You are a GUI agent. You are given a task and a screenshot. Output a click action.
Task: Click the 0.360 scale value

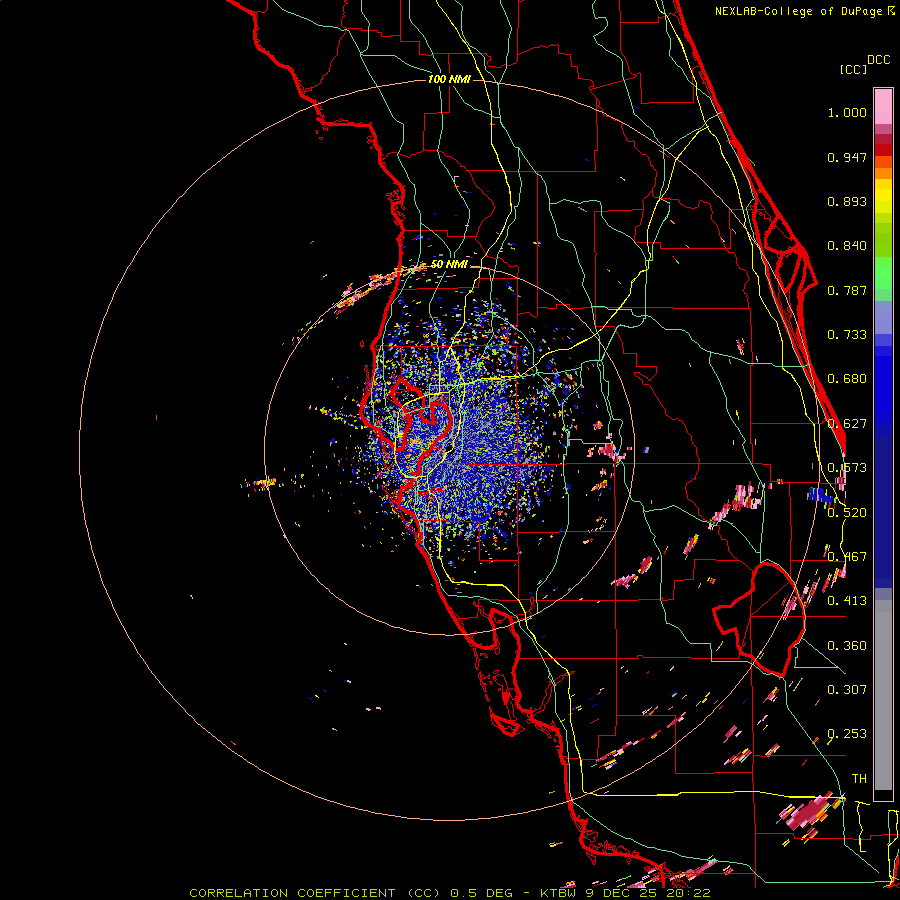pyautogui.click(x=847, y=646)
